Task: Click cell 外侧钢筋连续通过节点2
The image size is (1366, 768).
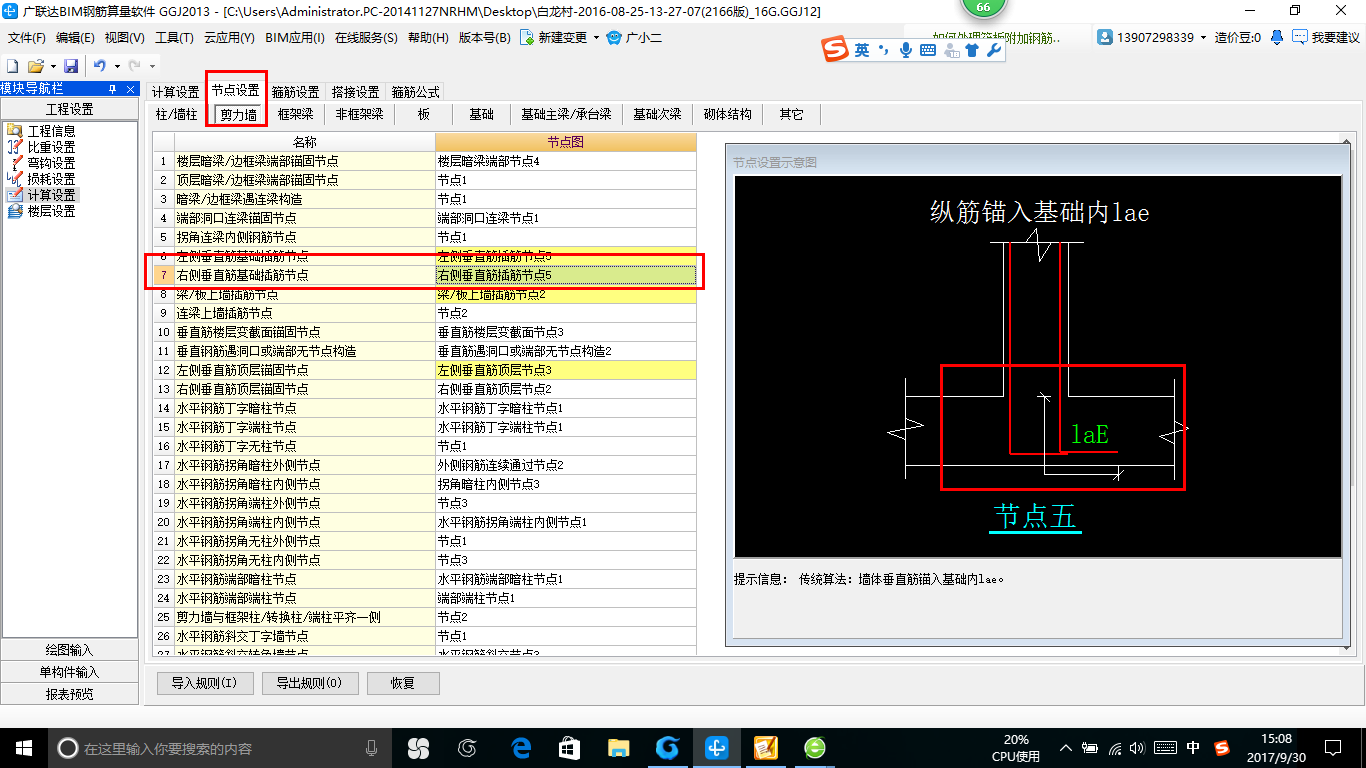Action: point(565,465)
